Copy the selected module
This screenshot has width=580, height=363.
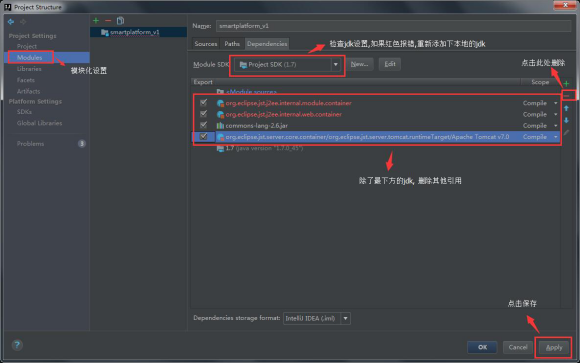pos(120,21)
